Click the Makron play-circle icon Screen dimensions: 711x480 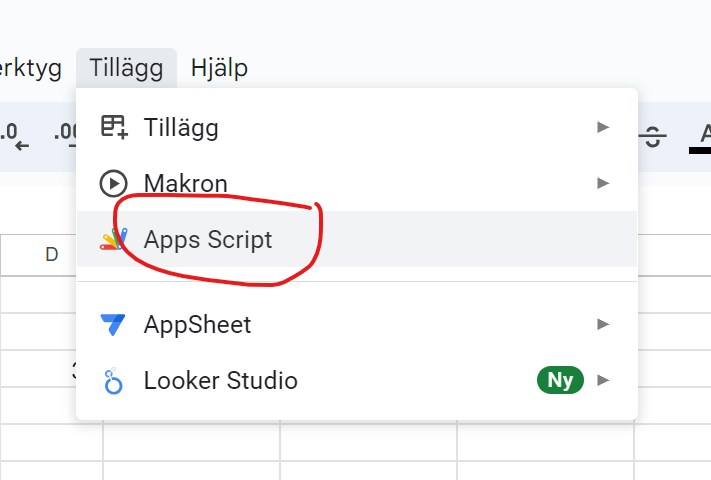113,184
